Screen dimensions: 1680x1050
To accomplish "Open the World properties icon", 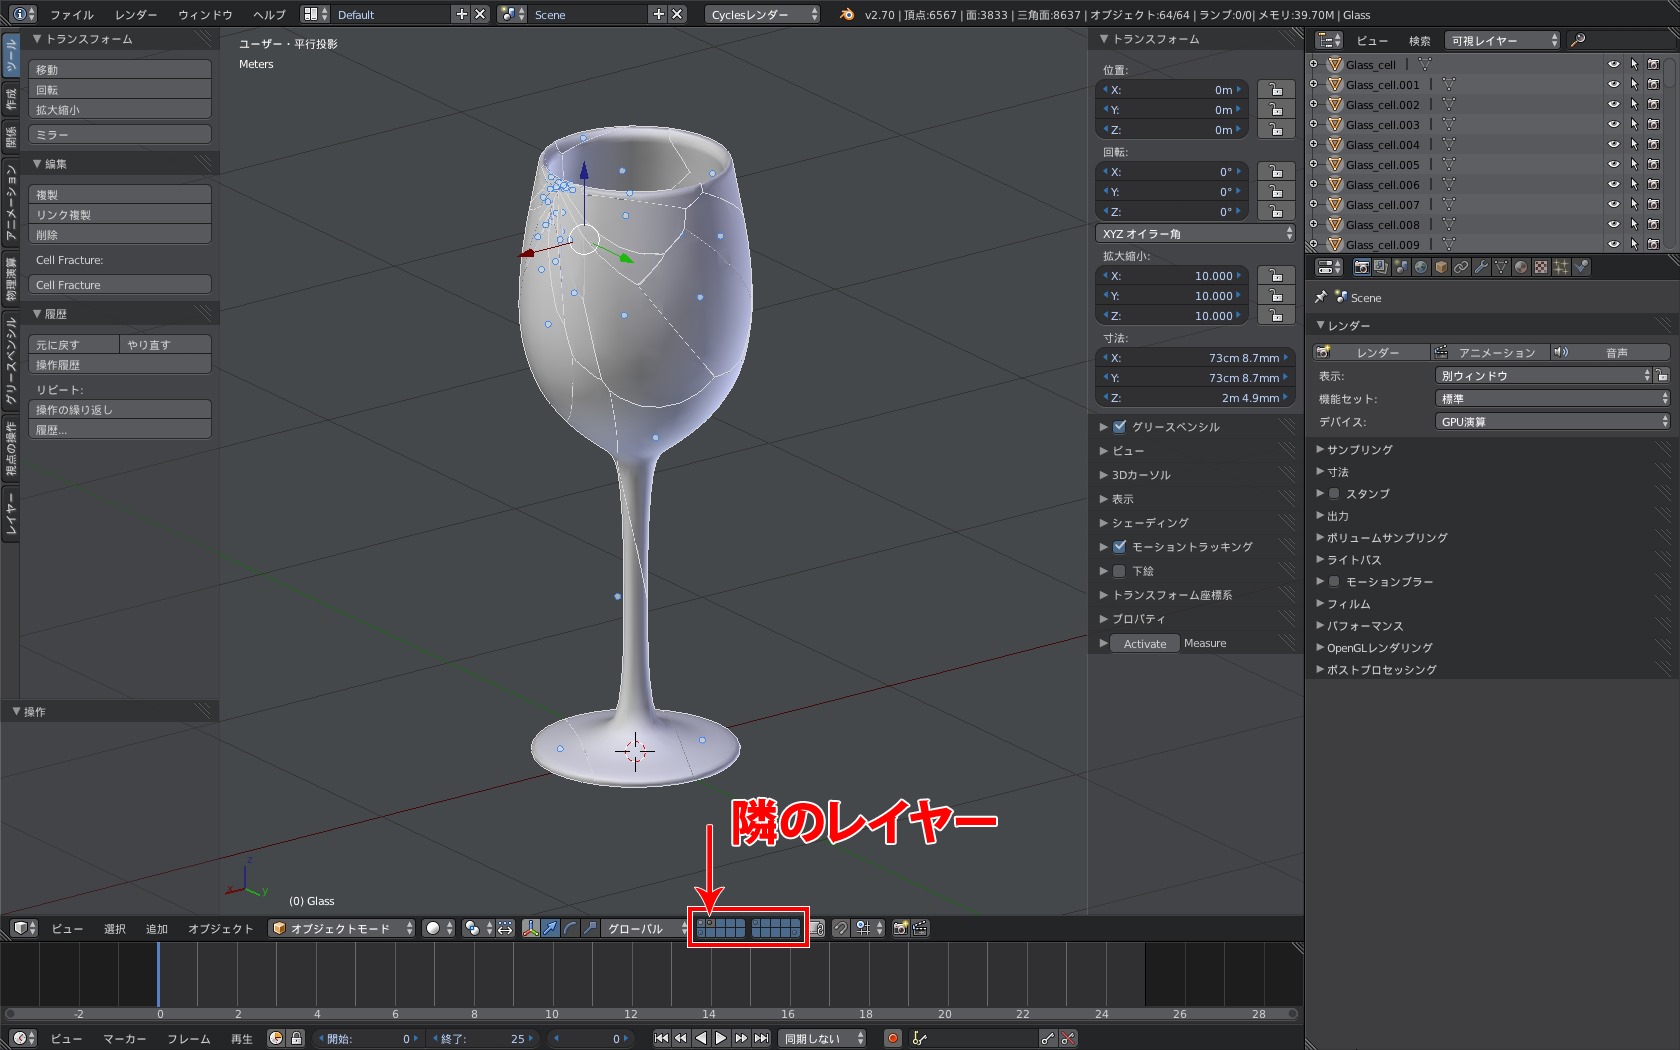I will (x=1421, y=267).
